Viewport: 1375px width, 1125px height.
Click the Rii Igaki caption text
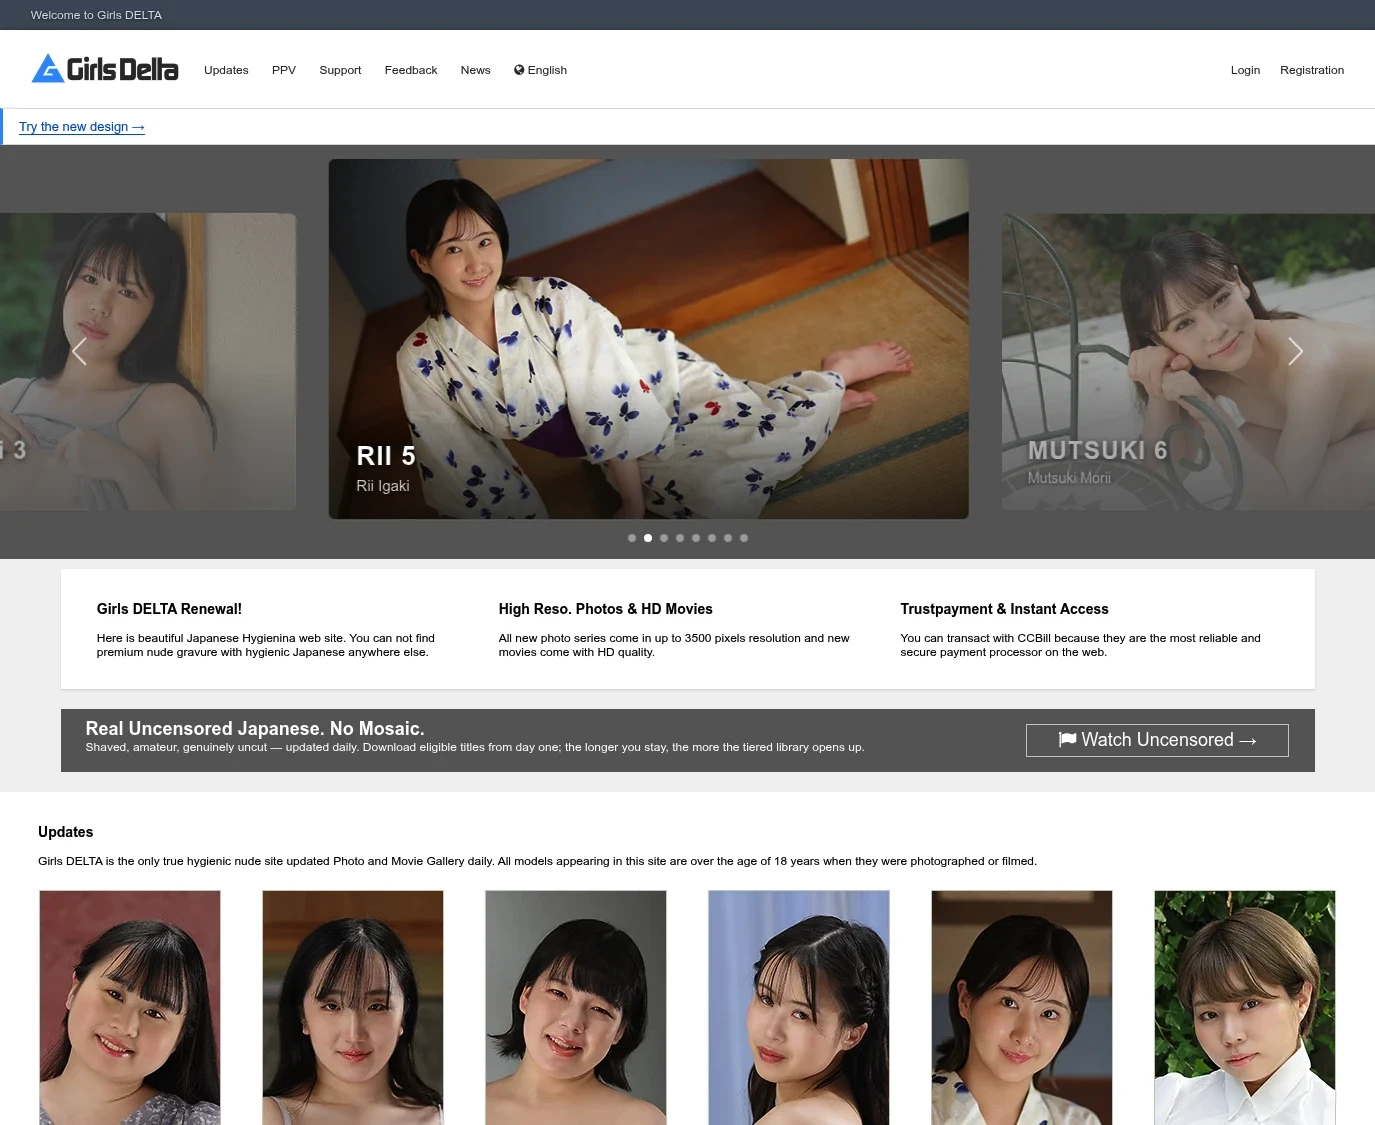[383, 486]
